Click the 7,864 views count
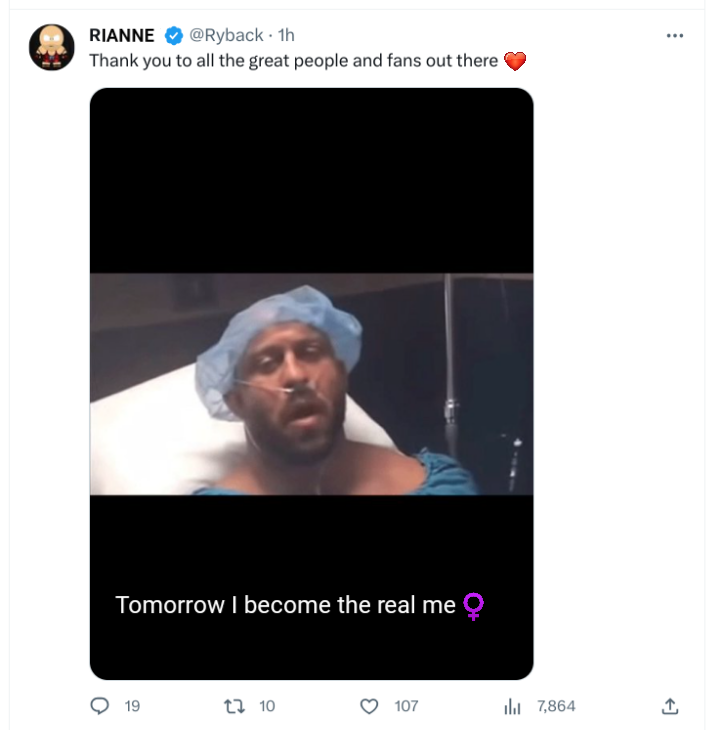Viewport: 720px width, 730px height. click(556, 706)
